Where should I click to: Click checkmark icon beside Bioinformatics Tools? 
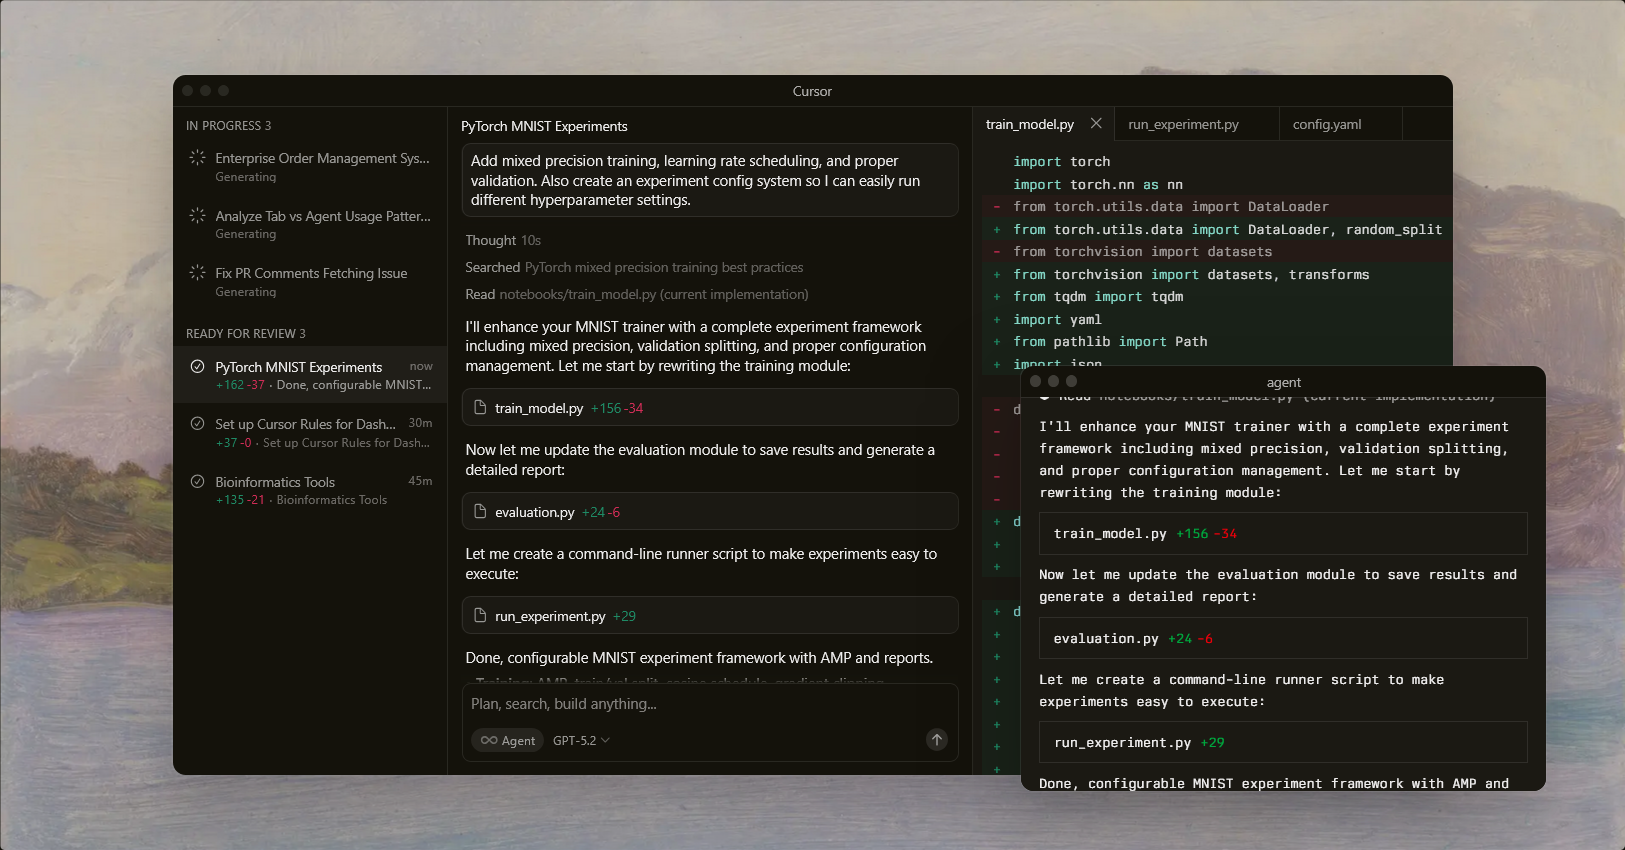[197, 481]
